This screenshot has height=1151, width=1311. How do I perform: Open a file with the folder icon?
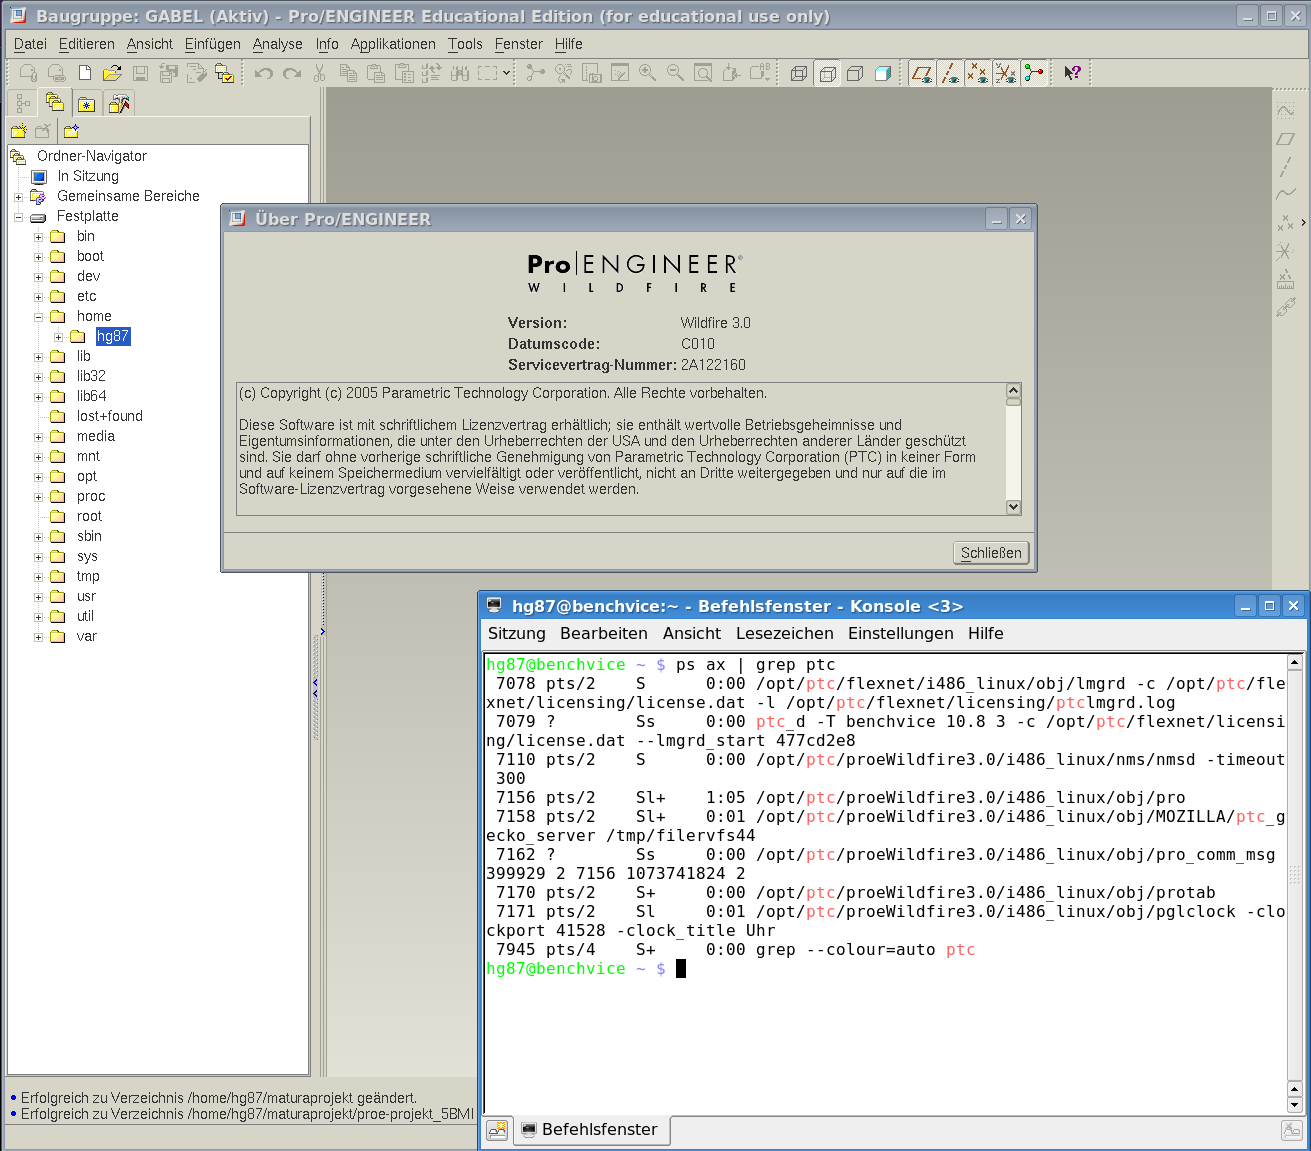point(112,73)
